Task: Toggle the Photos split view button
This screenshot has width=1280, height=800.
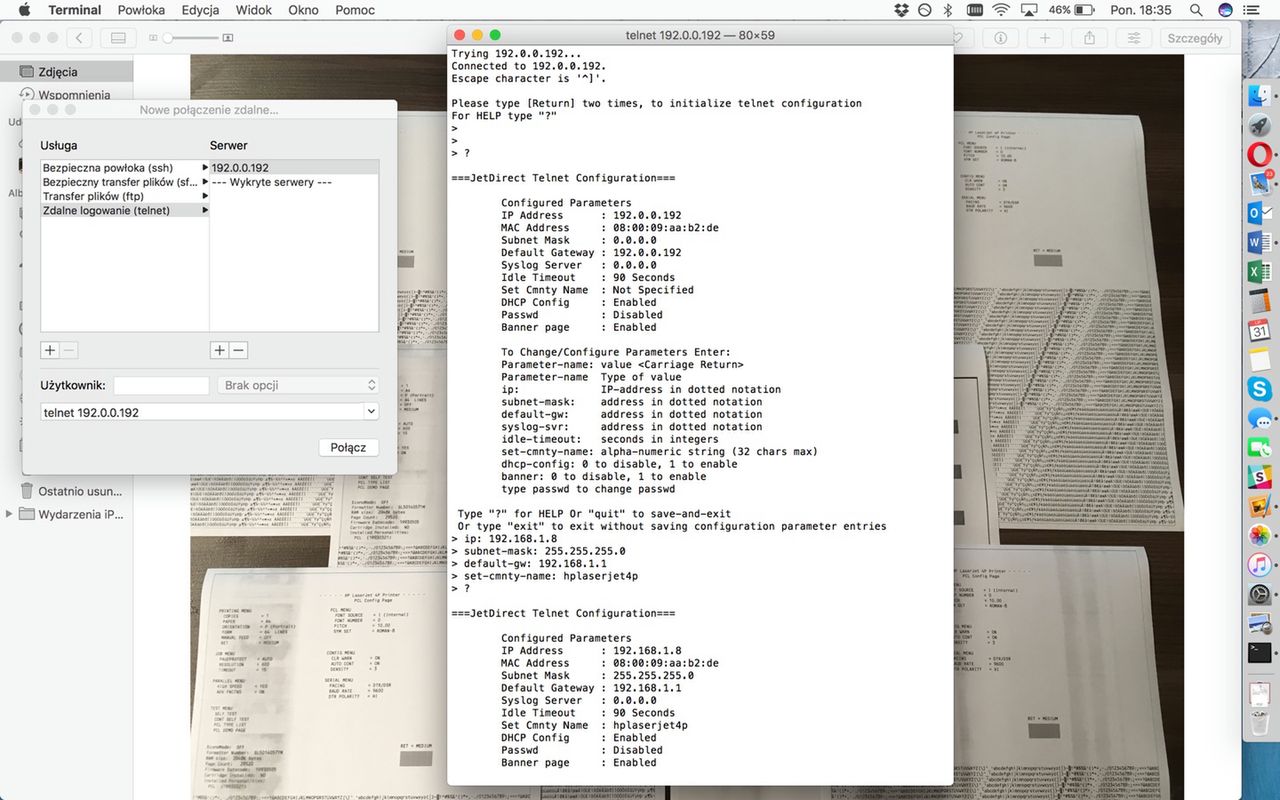Action: pyautogui.click(x=118, y=37)
